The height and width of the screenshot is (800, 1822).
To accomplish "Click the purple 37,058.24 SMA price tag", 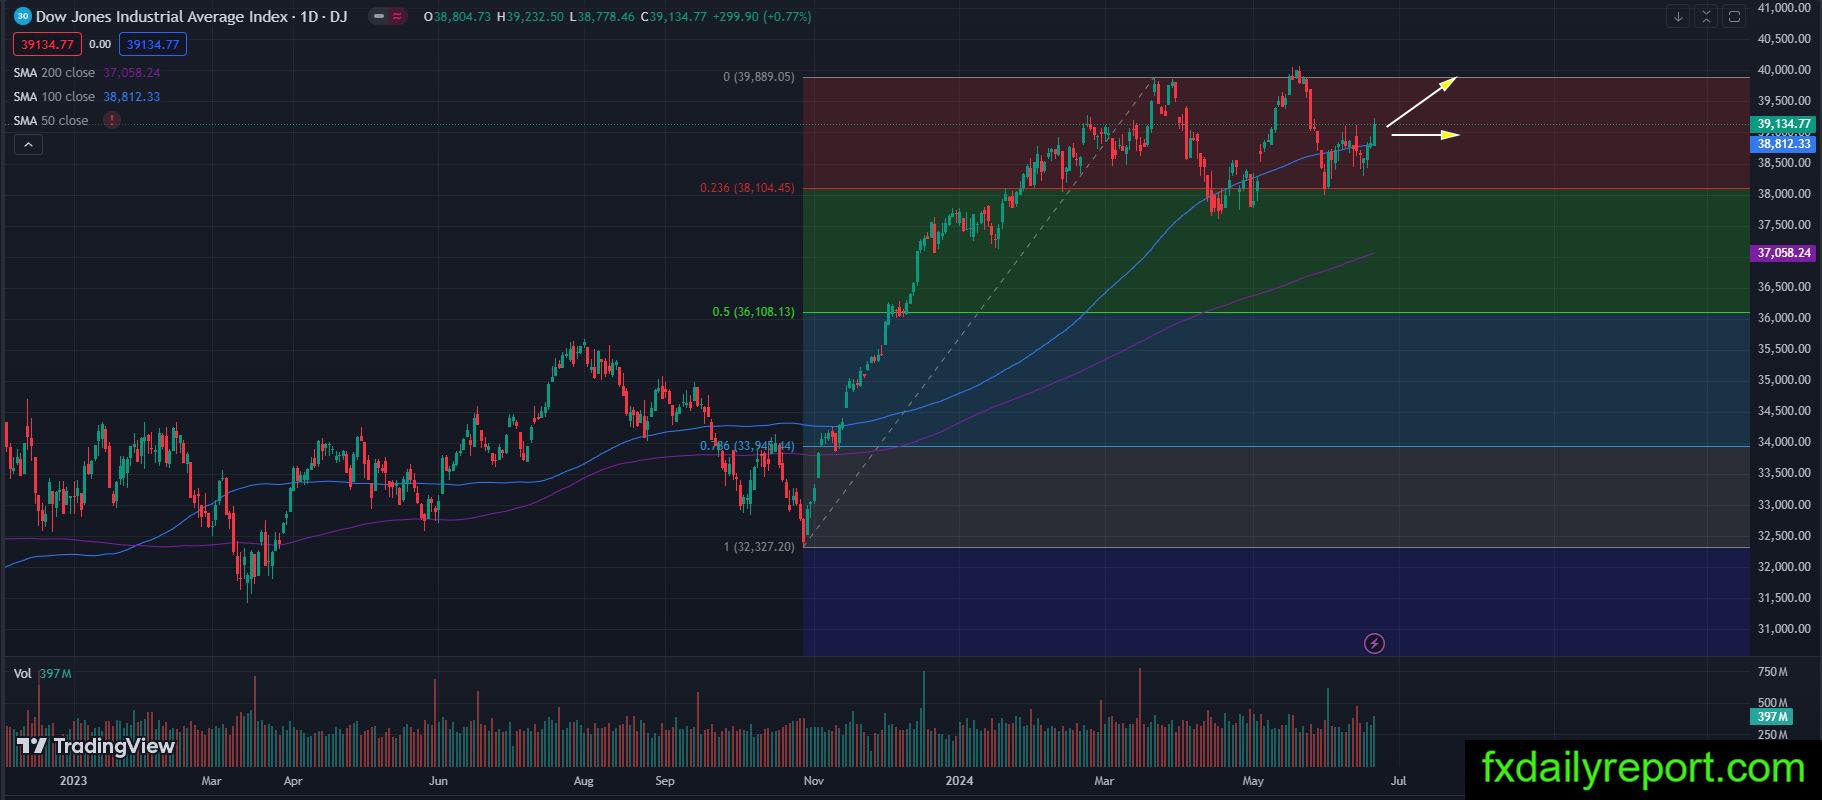I will point(1784,253).
